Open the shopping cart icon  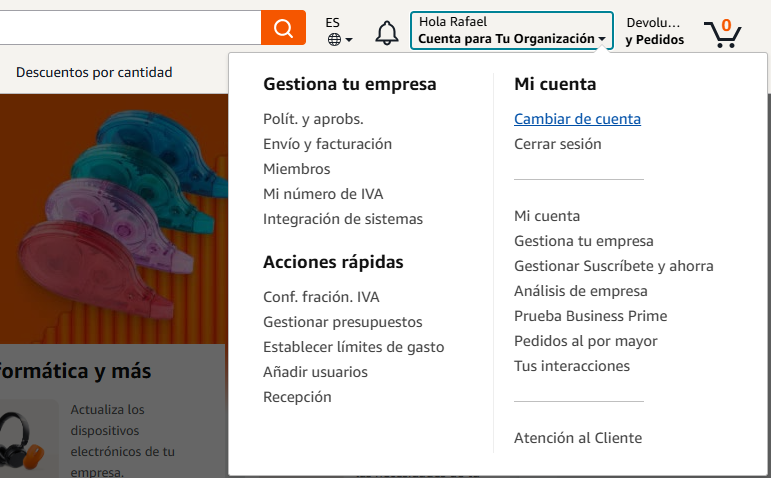(x=722, y=33)
